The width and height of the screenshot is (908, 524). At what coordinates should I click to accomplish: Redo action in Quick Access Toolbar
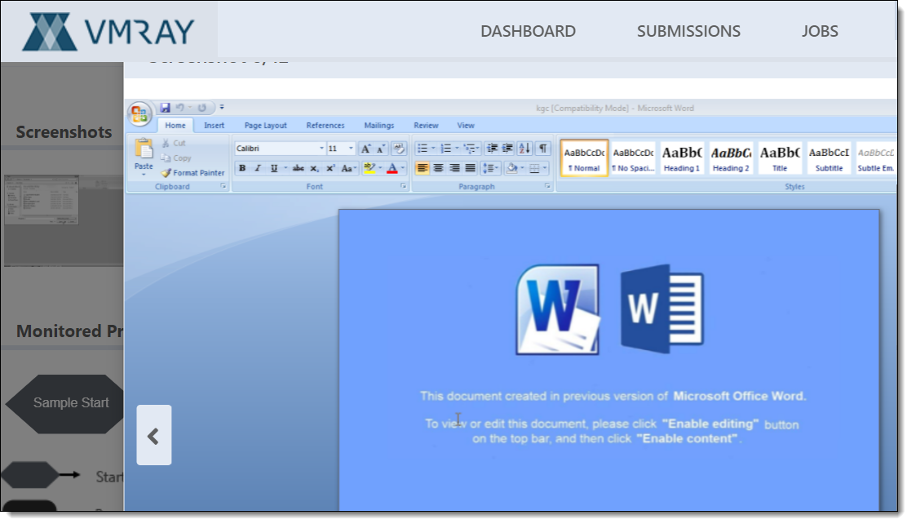click(x=202, y=108)
